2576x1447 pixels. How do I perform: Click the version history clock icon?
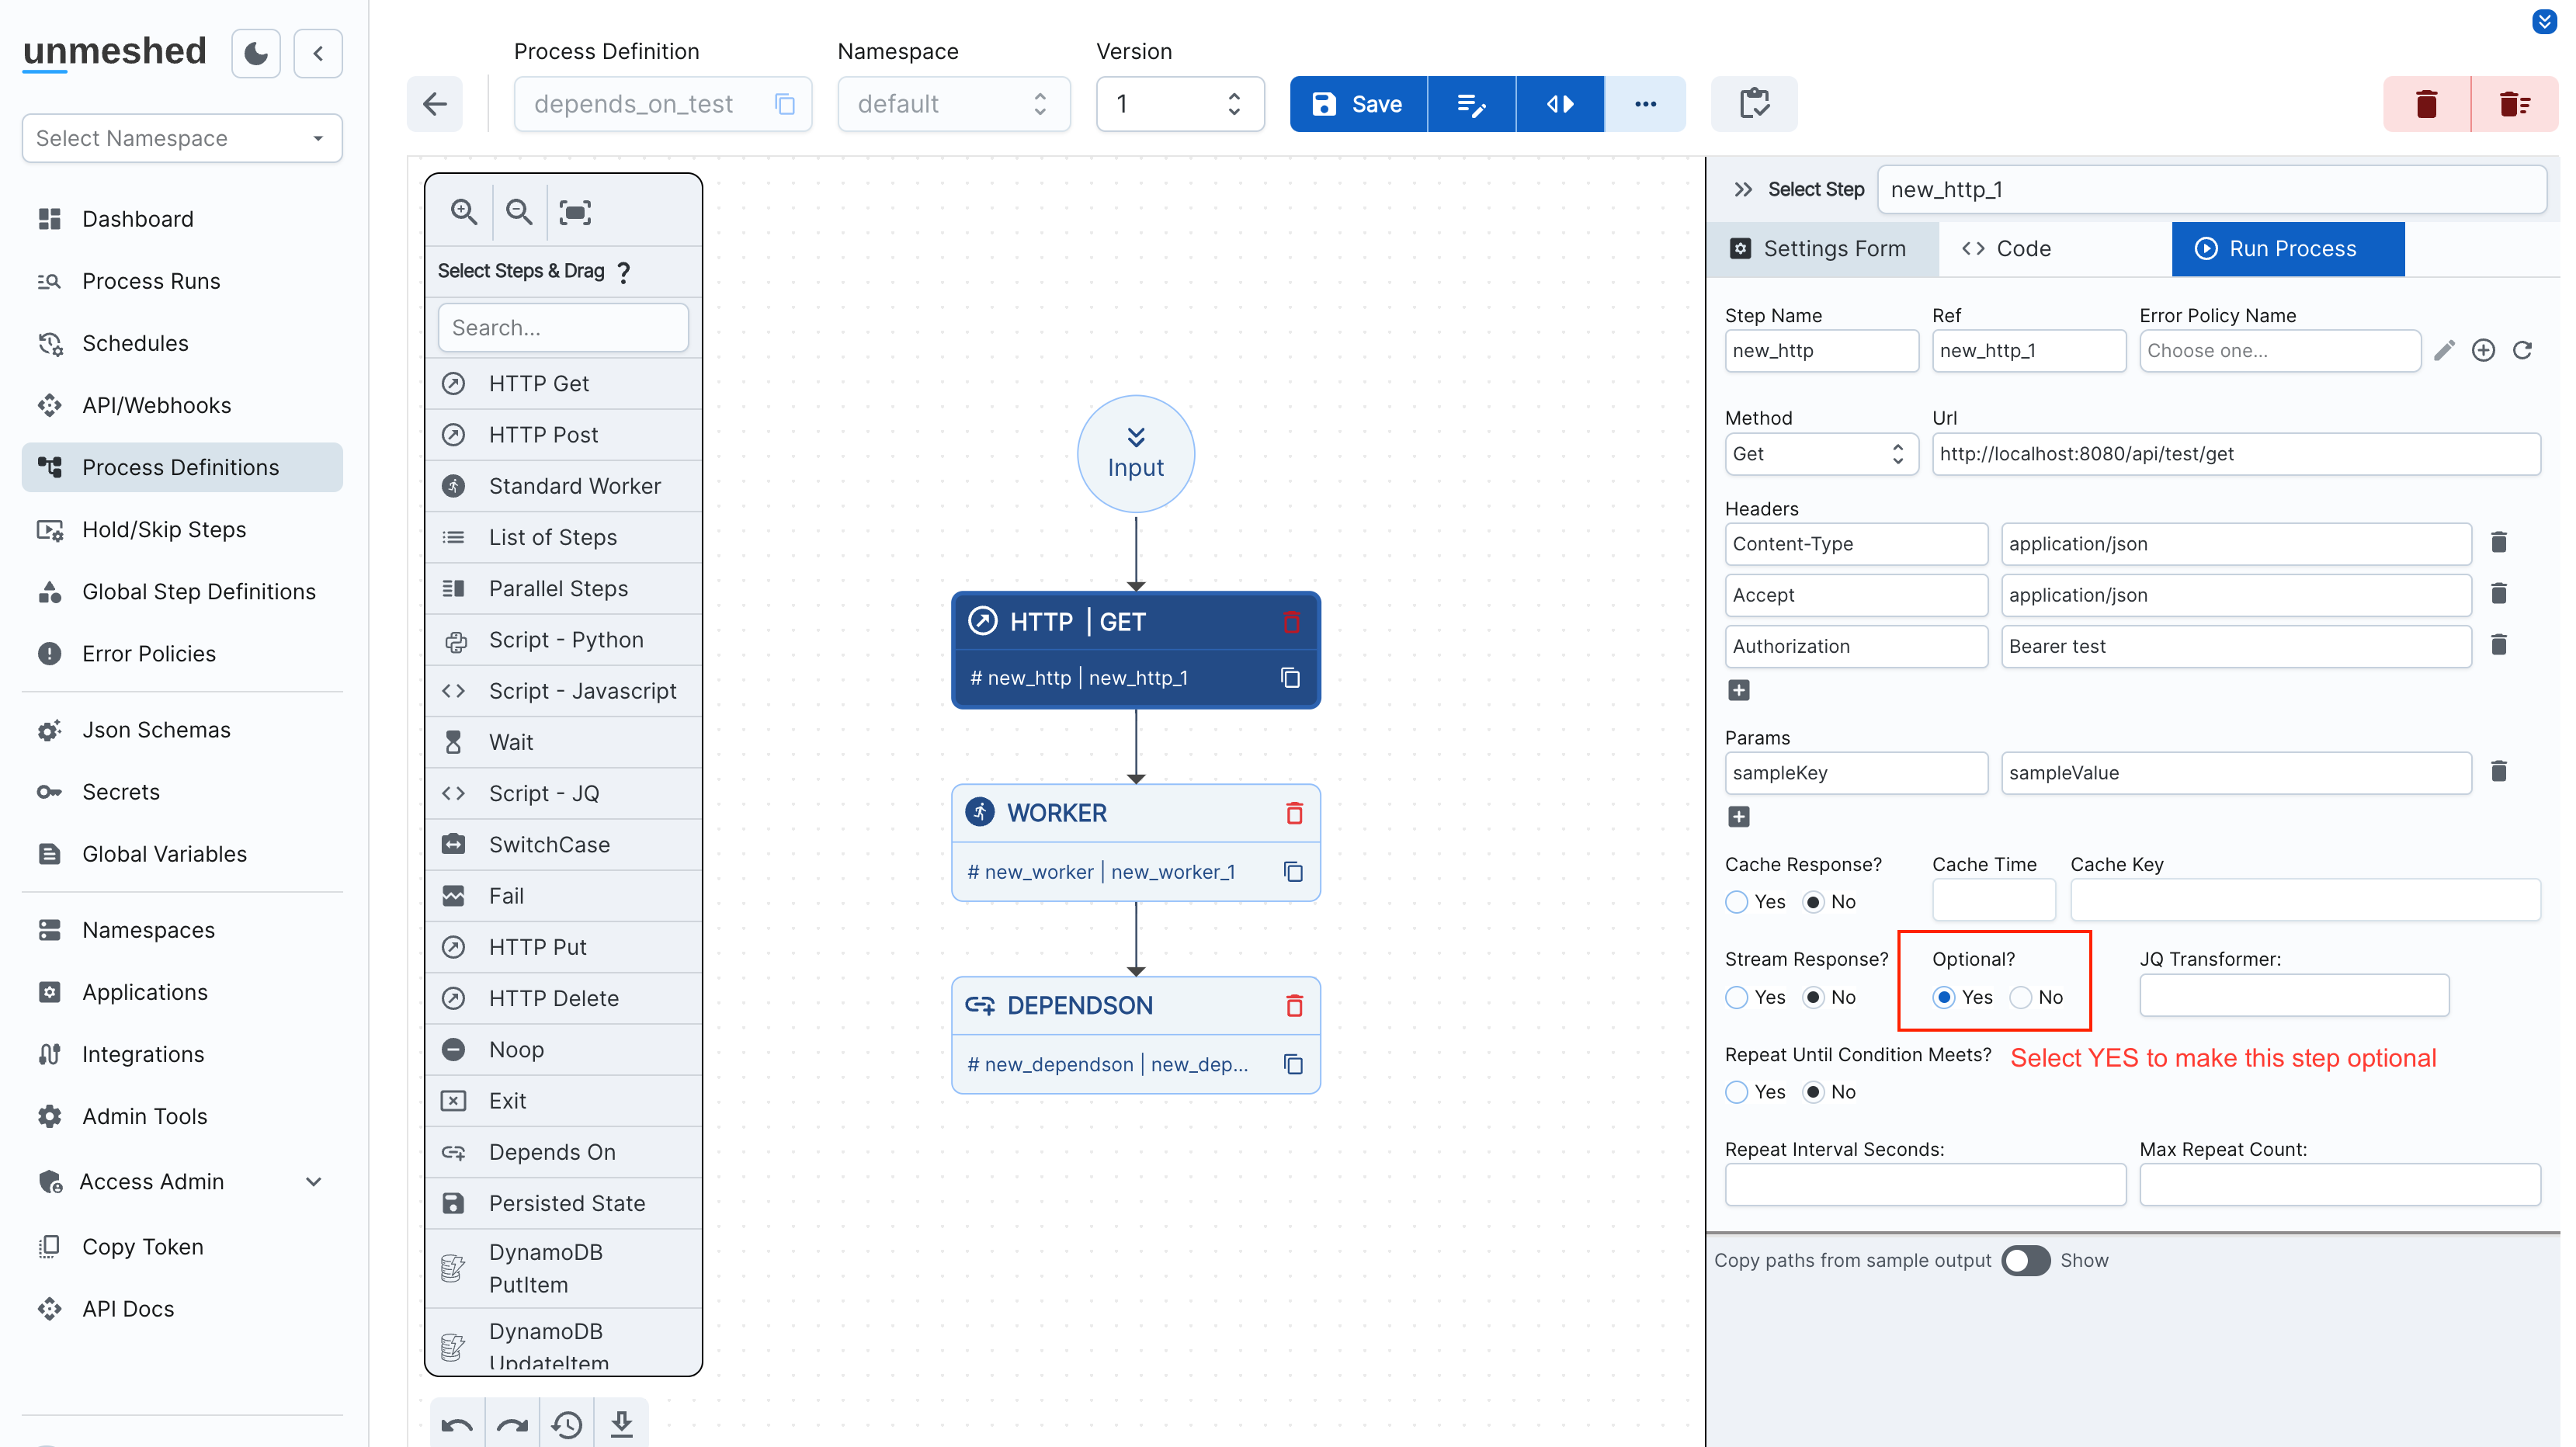pyautogui.click(x=567, y=1424)
